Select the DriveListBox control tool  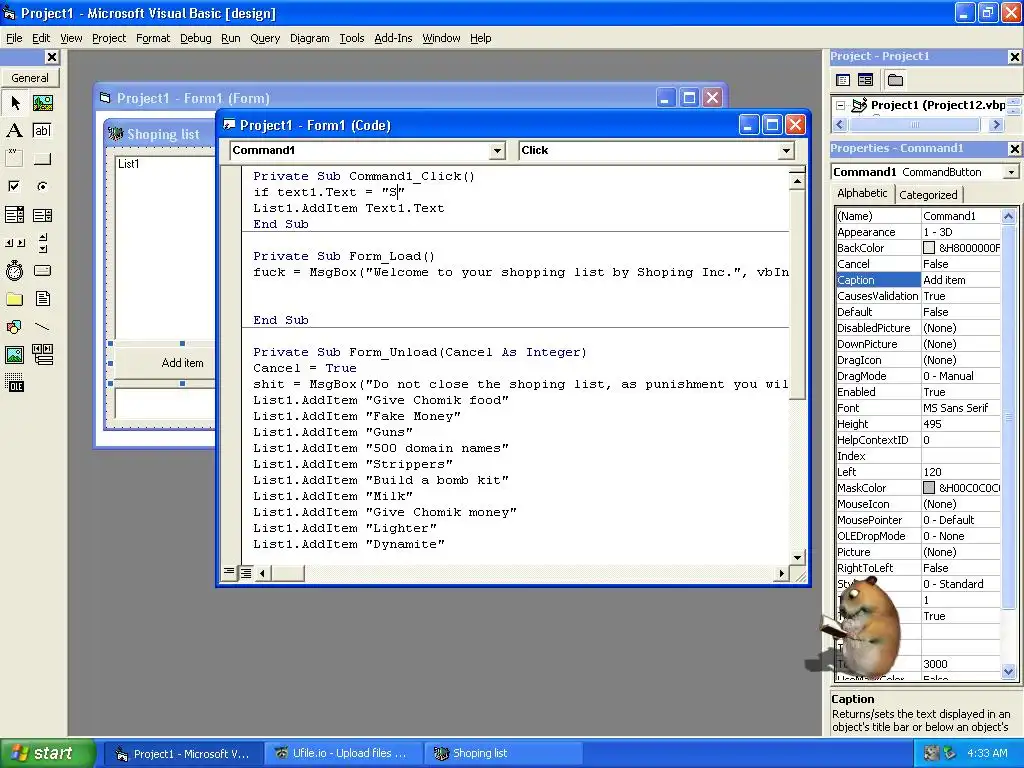coord(43,270)
